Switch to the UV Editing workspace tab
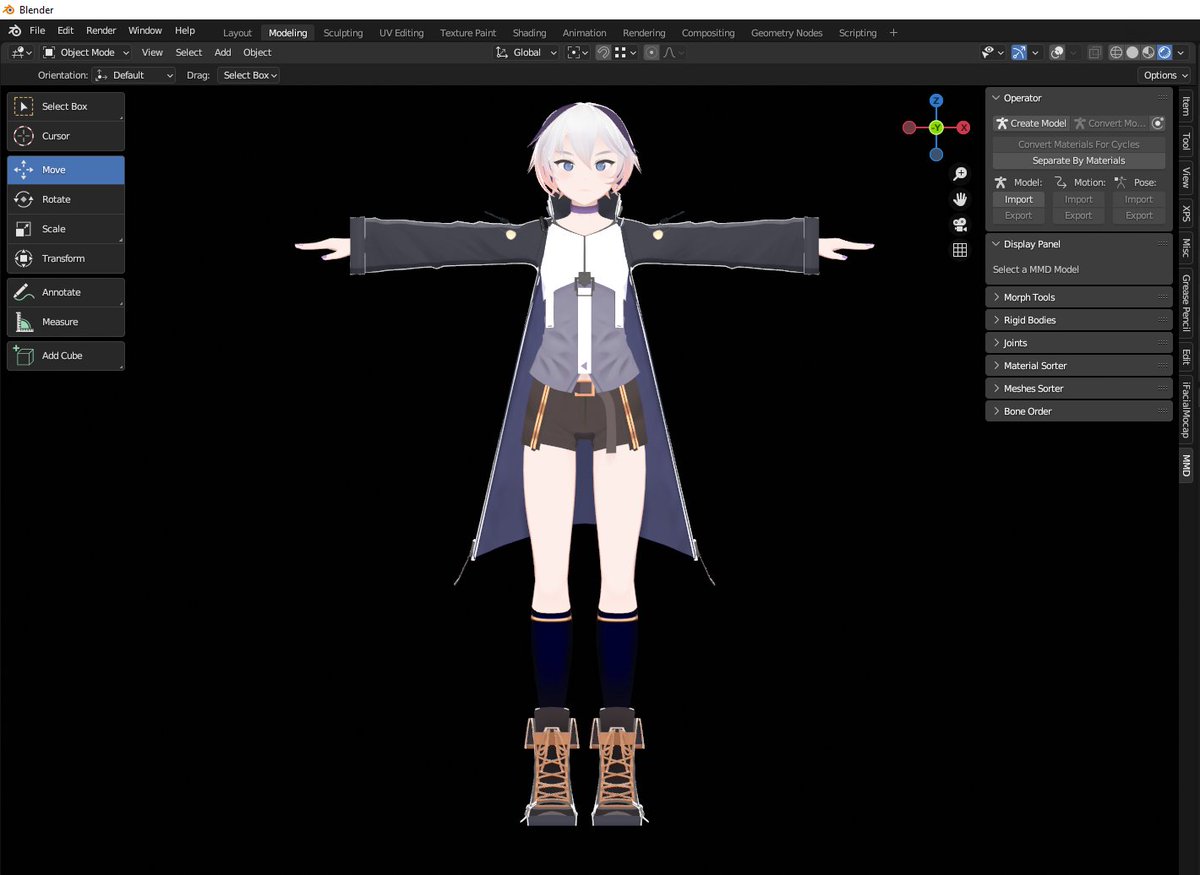The height and width of the screenshot is (875, 1200). click(x=401, y=33)
